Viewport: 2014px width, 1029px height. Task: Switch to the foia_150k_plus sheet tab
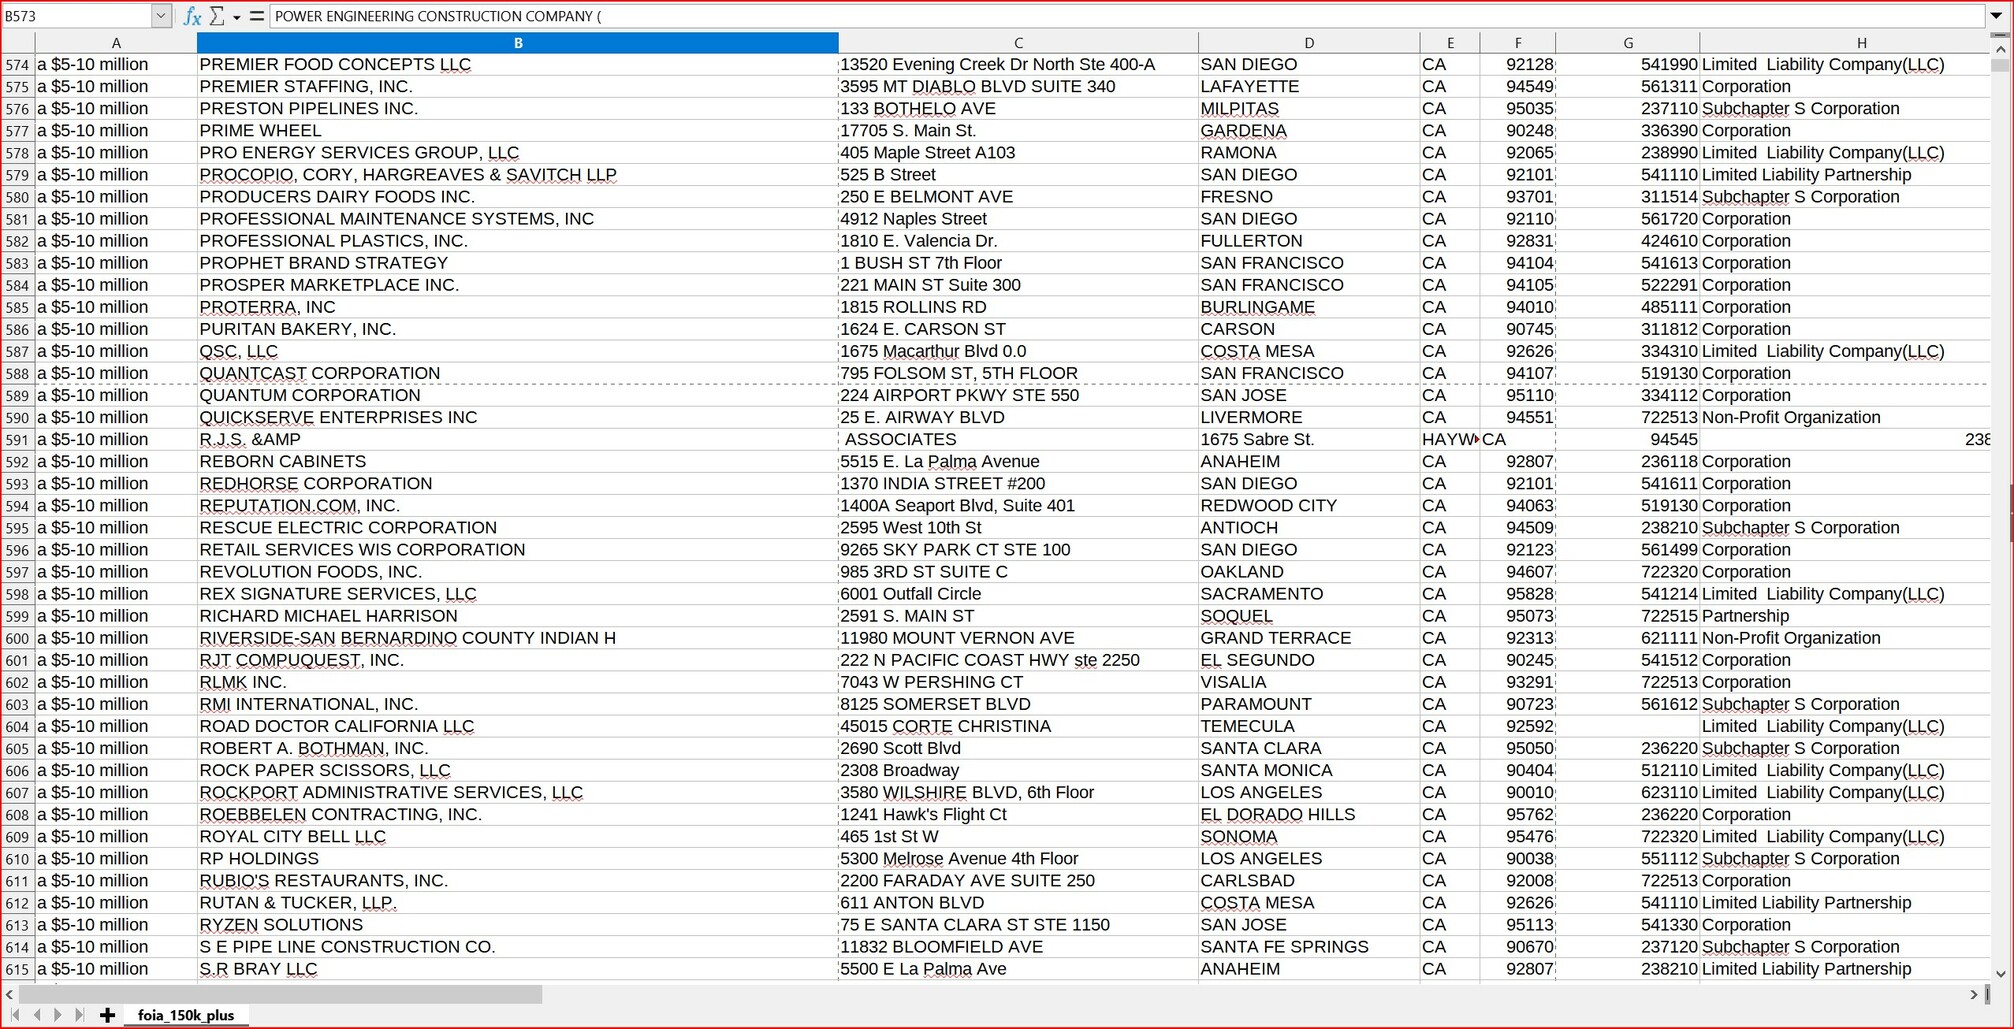[186, 1015]
